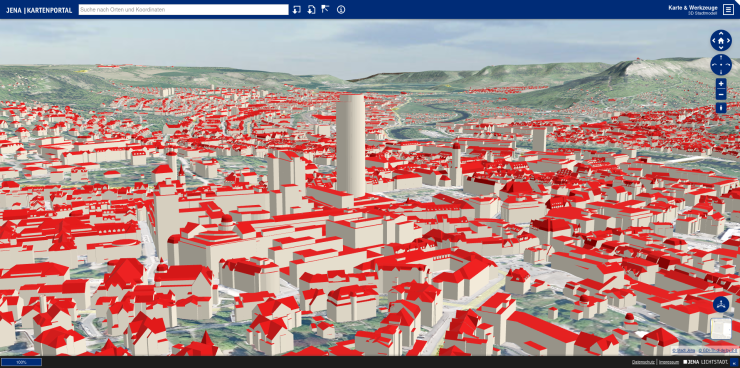Open the circled info icon in header
Viewport: 740px width, 368px height.
pos(341,9)
